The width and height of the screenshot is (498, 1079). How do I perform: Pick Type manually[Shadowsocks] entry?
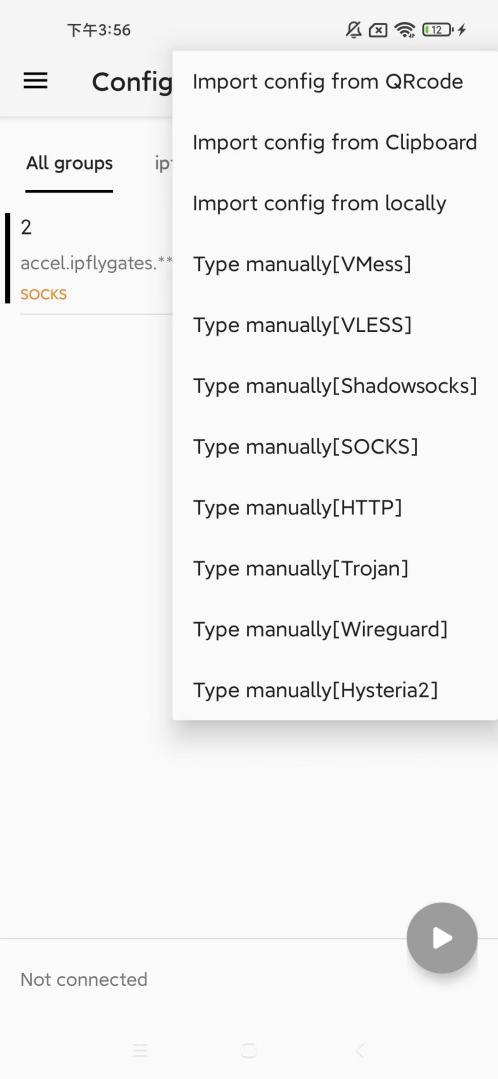335,385
